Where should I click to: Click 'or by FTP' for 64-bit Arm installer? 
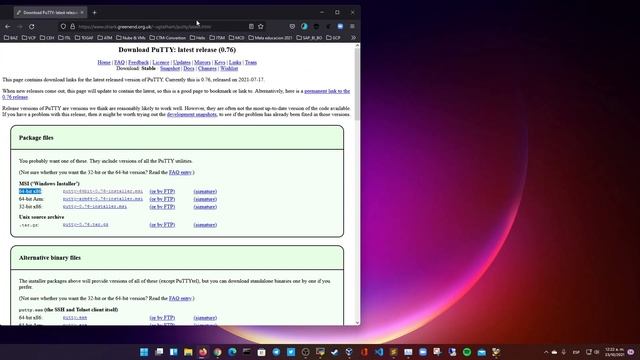coord(162,199)
